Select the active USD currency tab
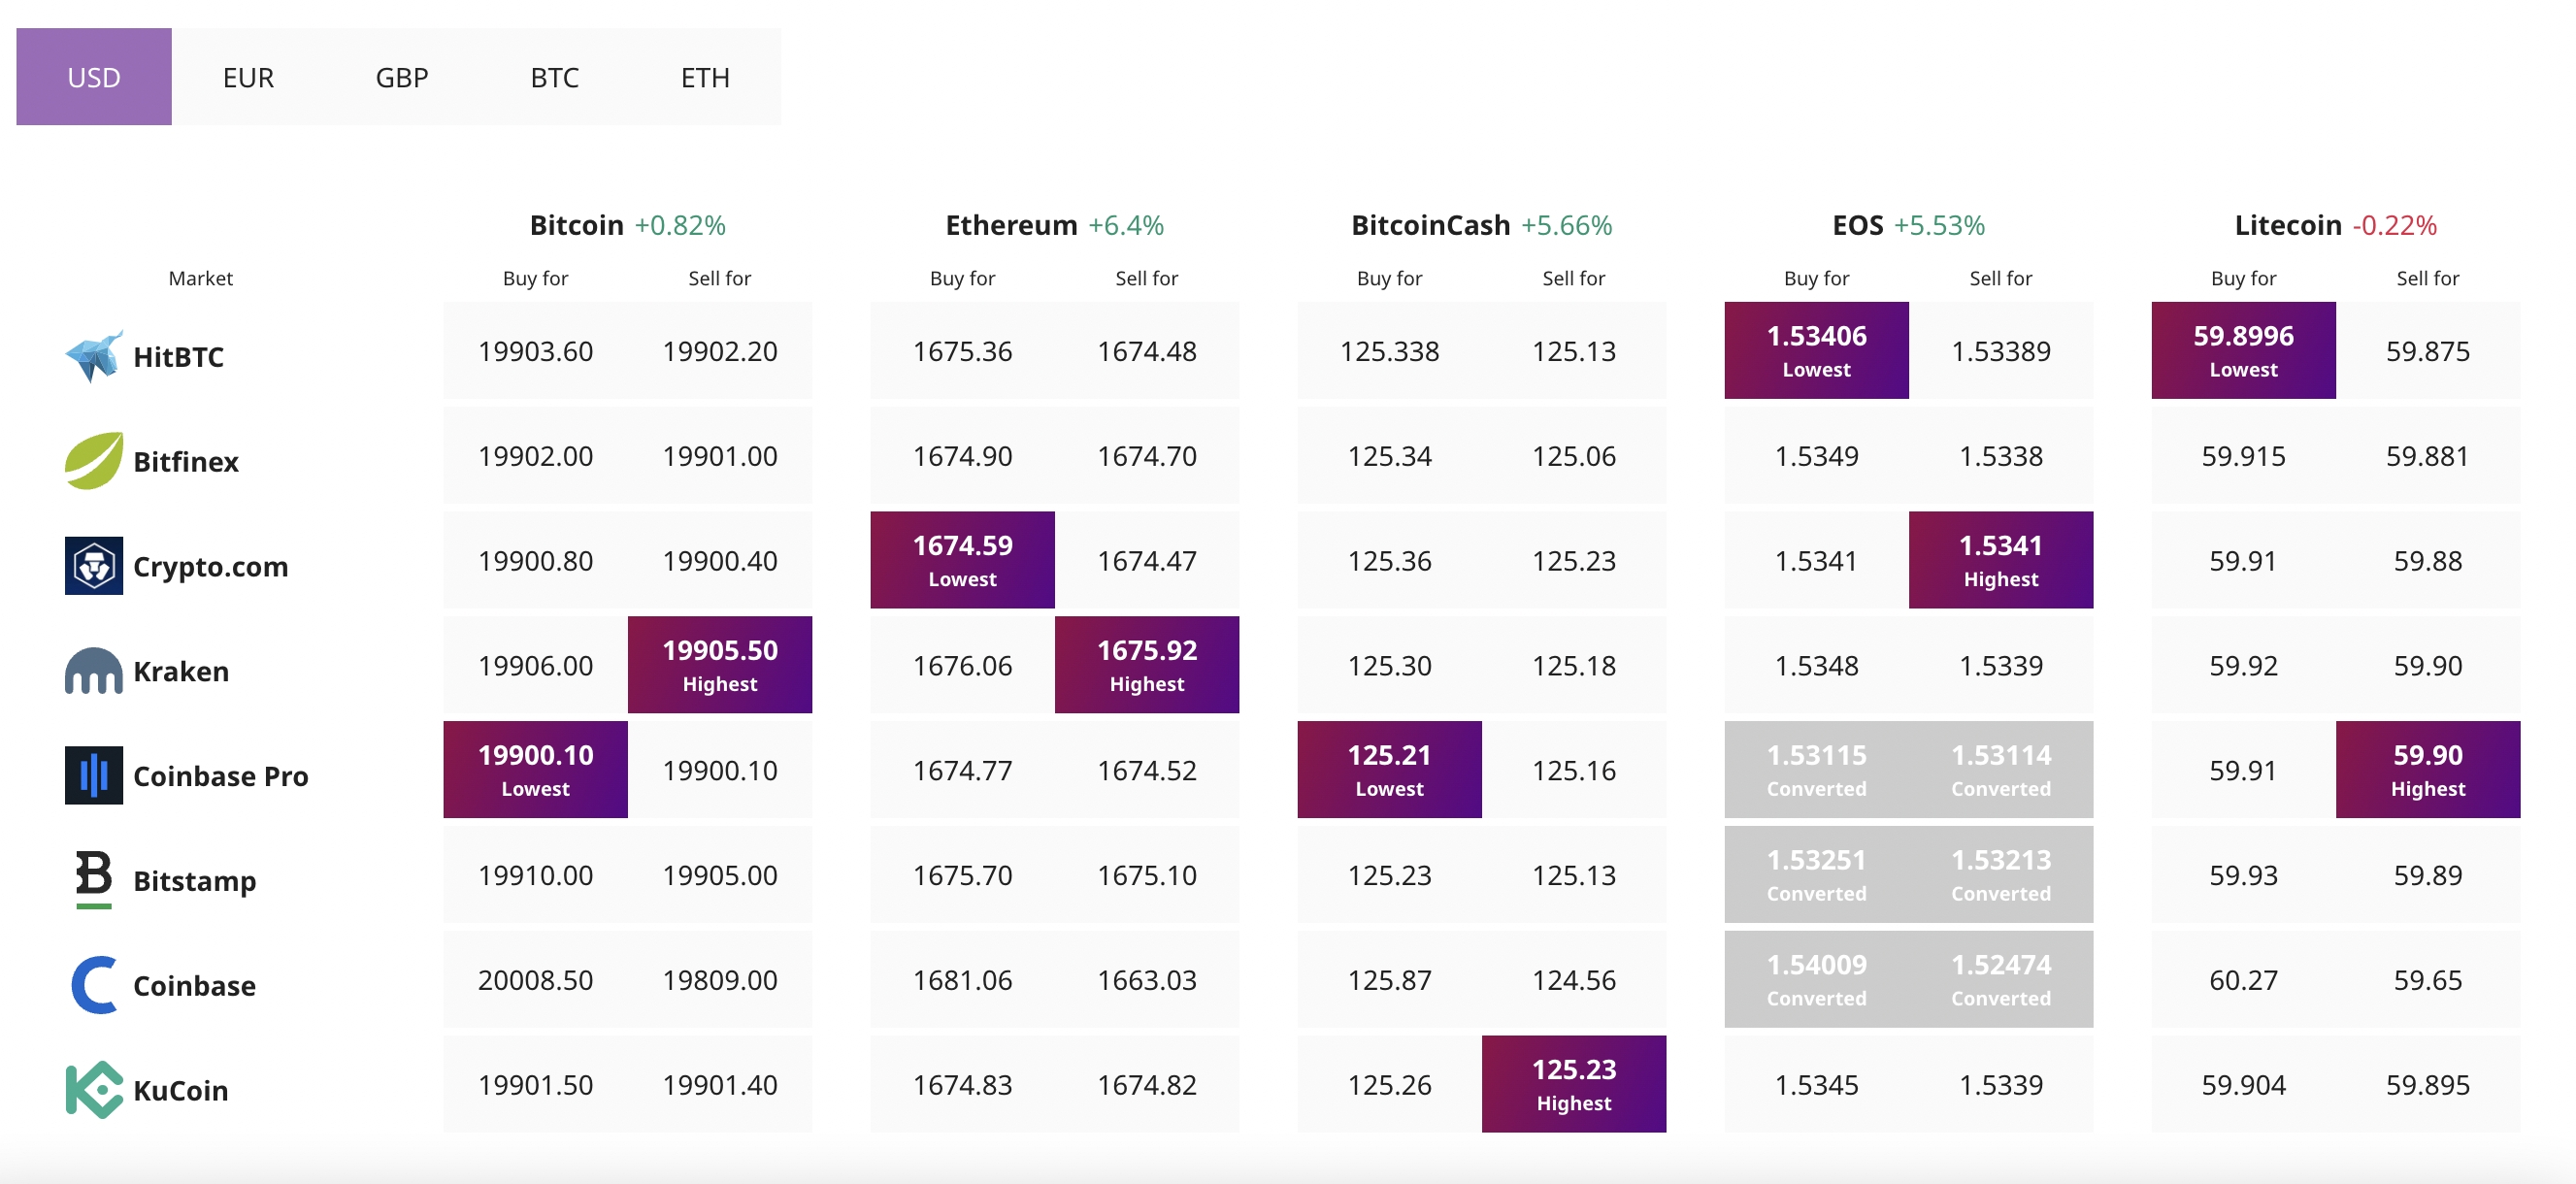 coord(94,77)
